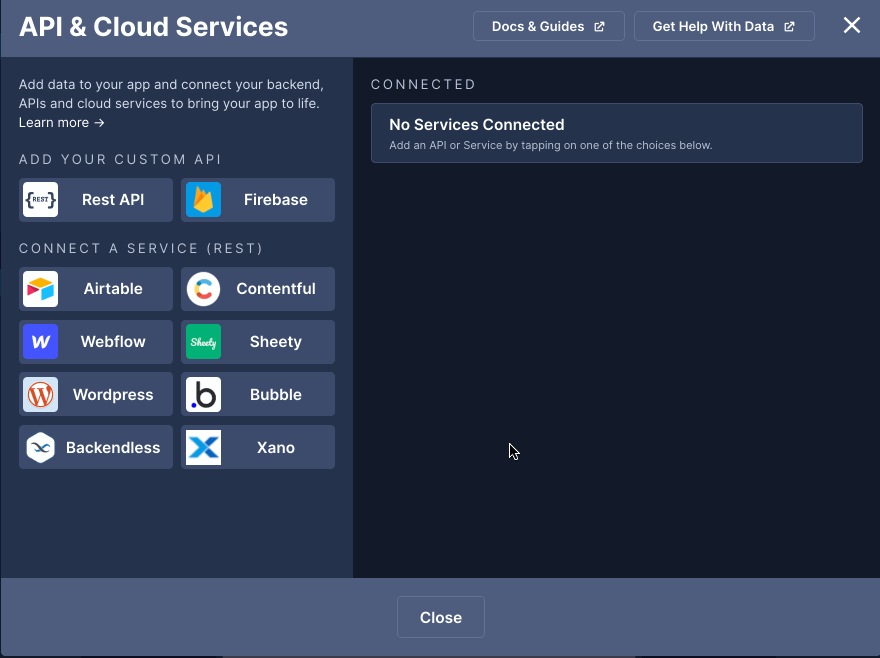Viewport: 880px width, 658px height.
Task: Click 'Add an API or Service' hint text
Action: point(551,145)
